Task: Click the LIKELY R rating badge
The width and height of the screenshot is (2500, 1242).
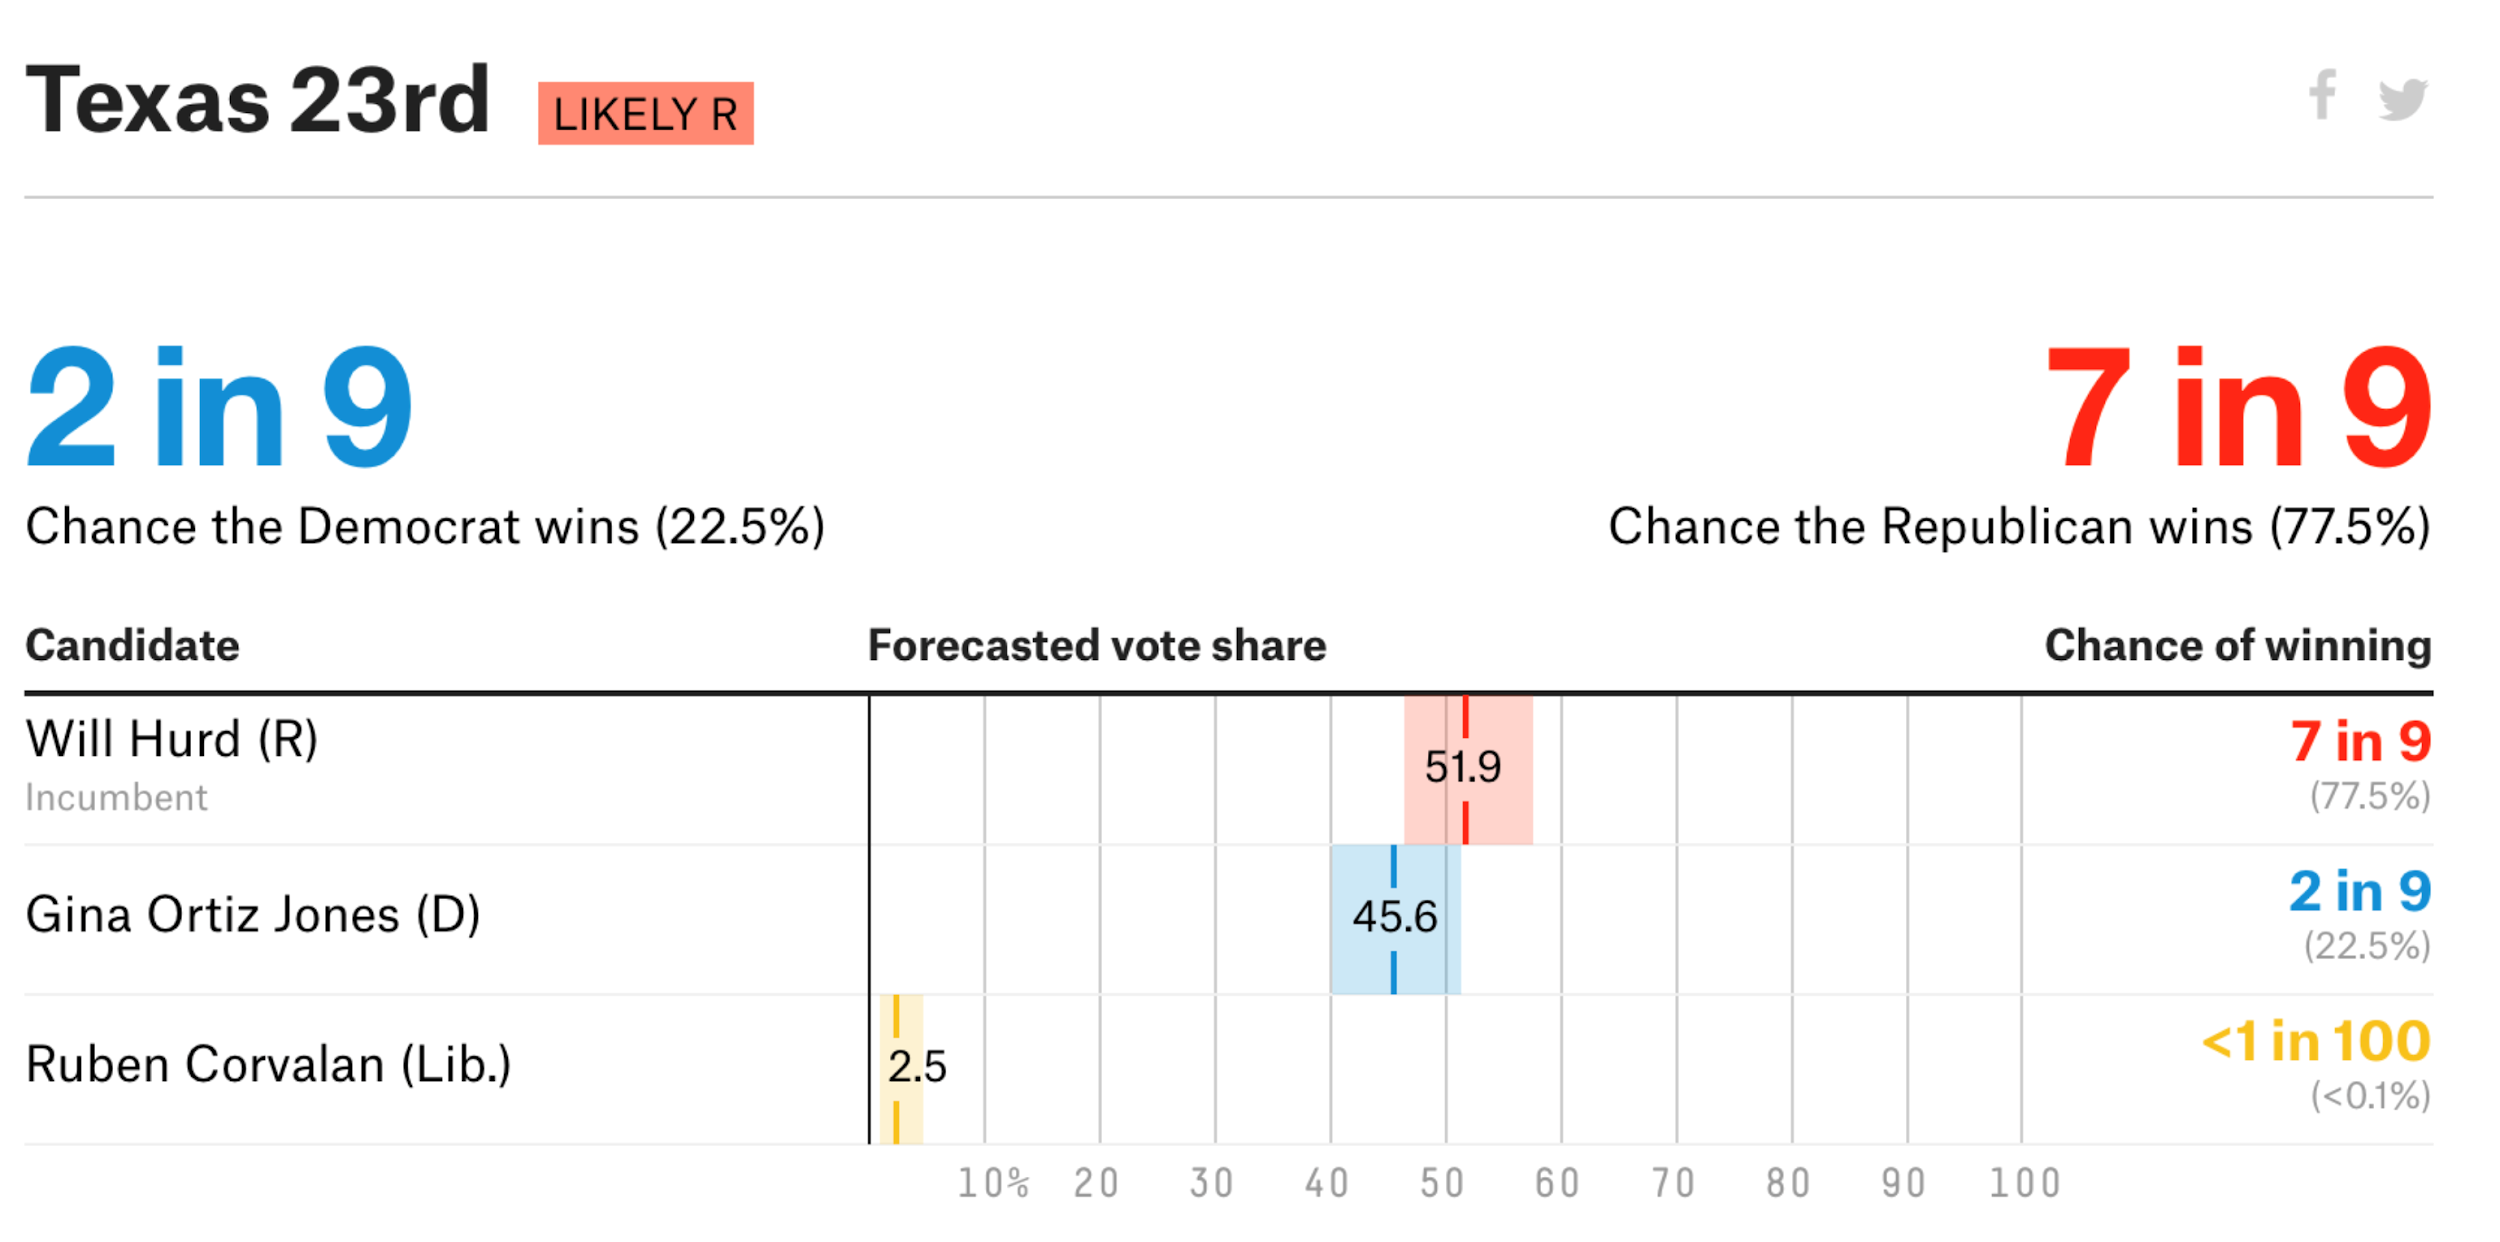Action: coord(646,113)
